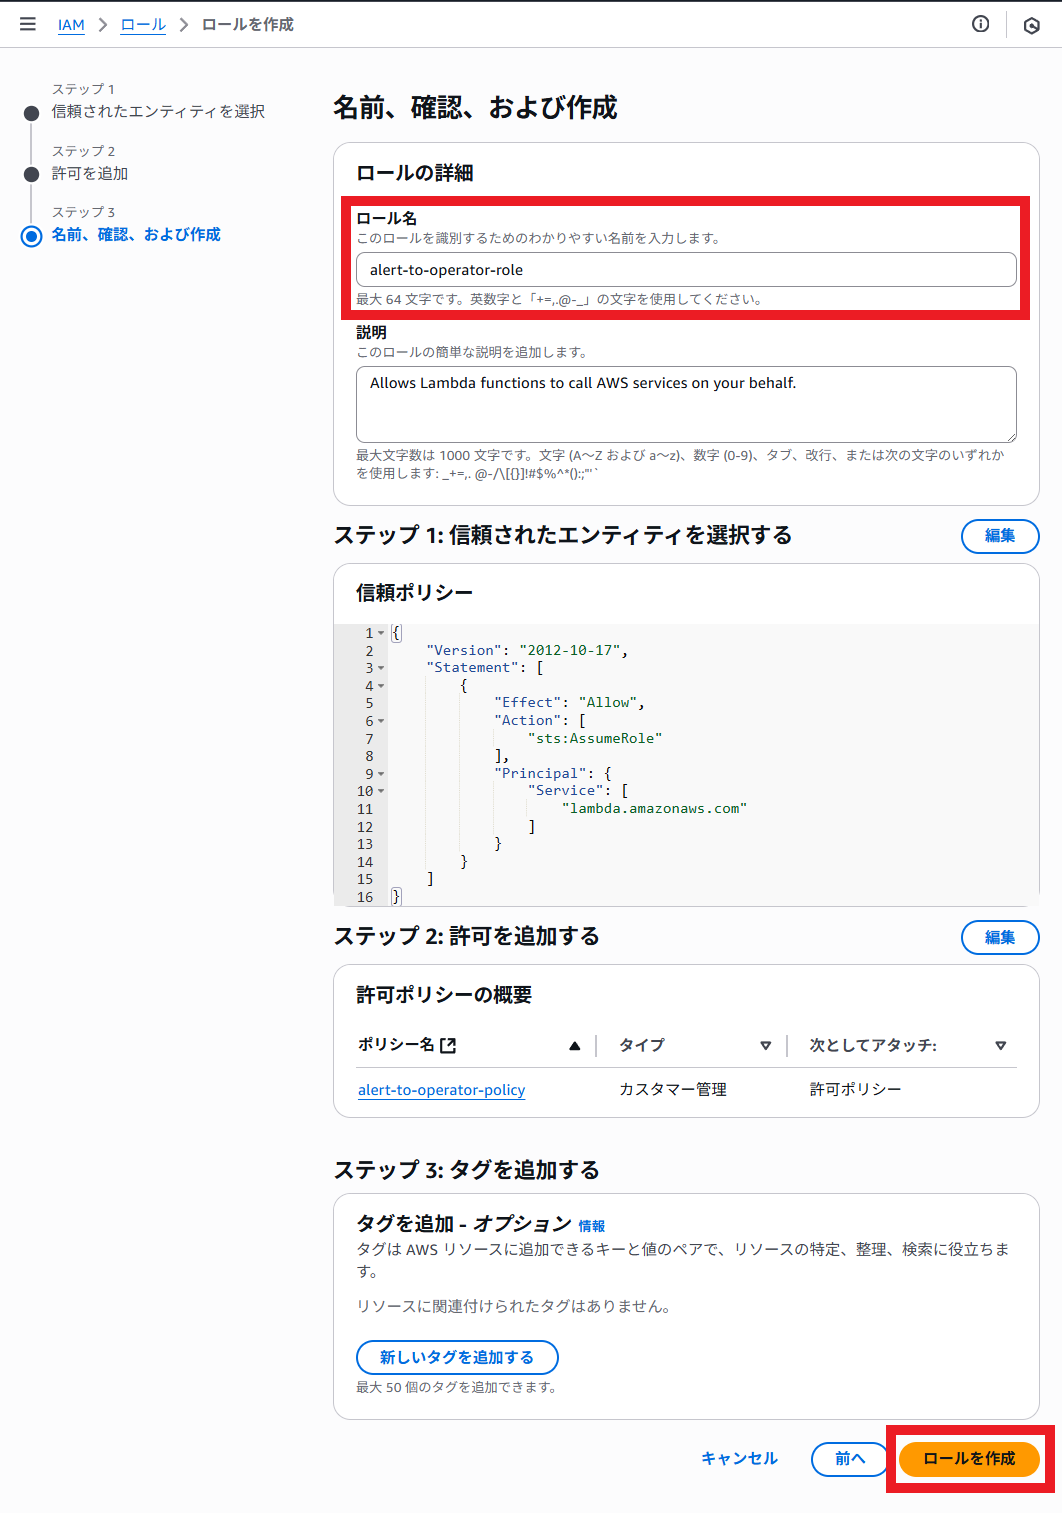Click the 次としてアタッチ column sort arrow

click(x=1000, y=1046)
